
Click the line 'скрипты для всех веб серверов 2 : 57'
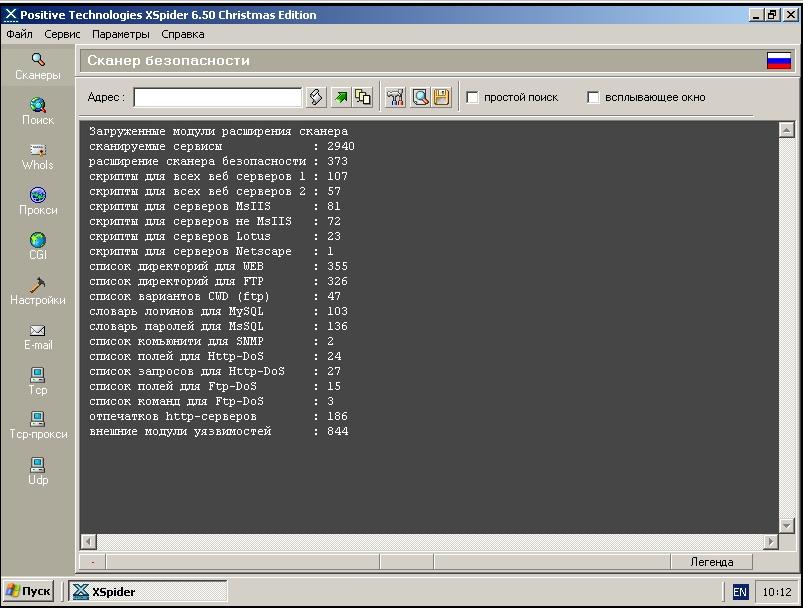click(215, 192)
